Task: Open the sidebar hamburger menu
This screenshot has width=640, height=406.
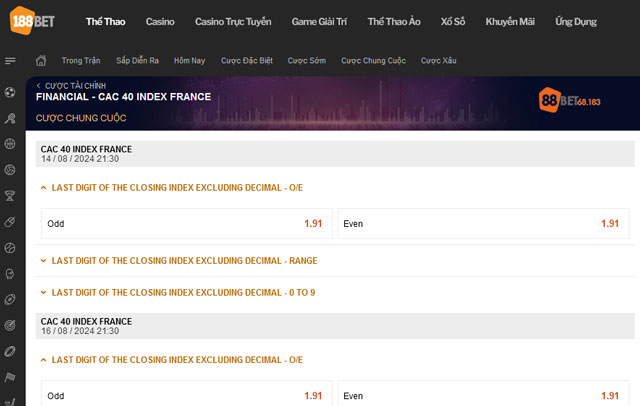Action: (10, 61)
